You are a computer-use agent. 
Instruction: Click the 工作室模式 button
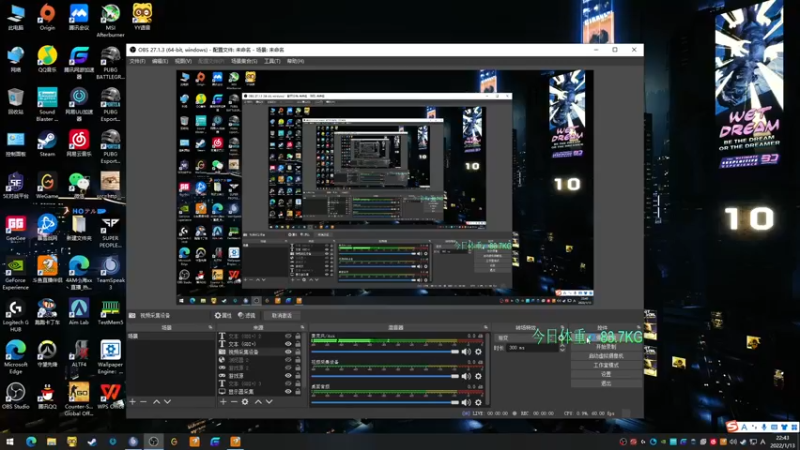click(606, 365)
